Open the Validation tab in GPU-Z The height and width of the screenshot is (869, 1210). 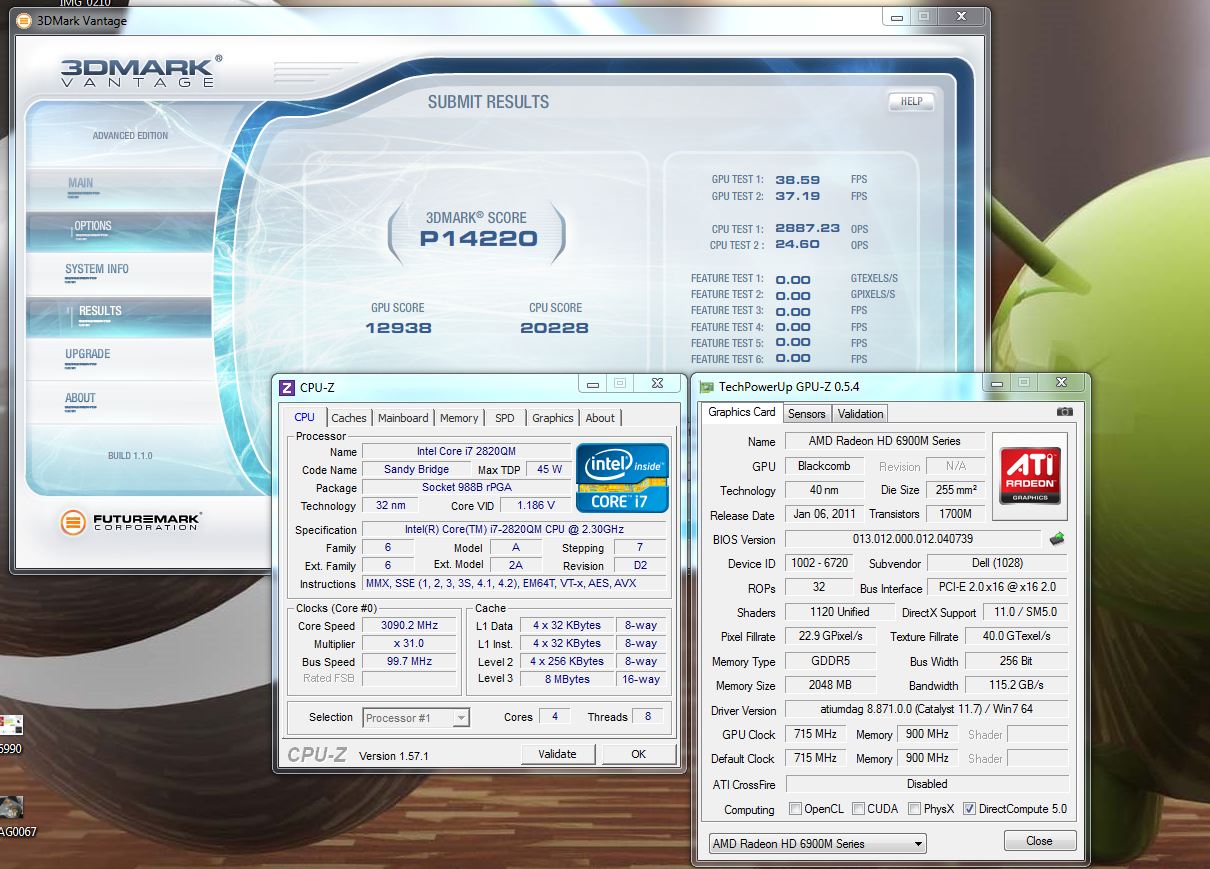[861, 414]
